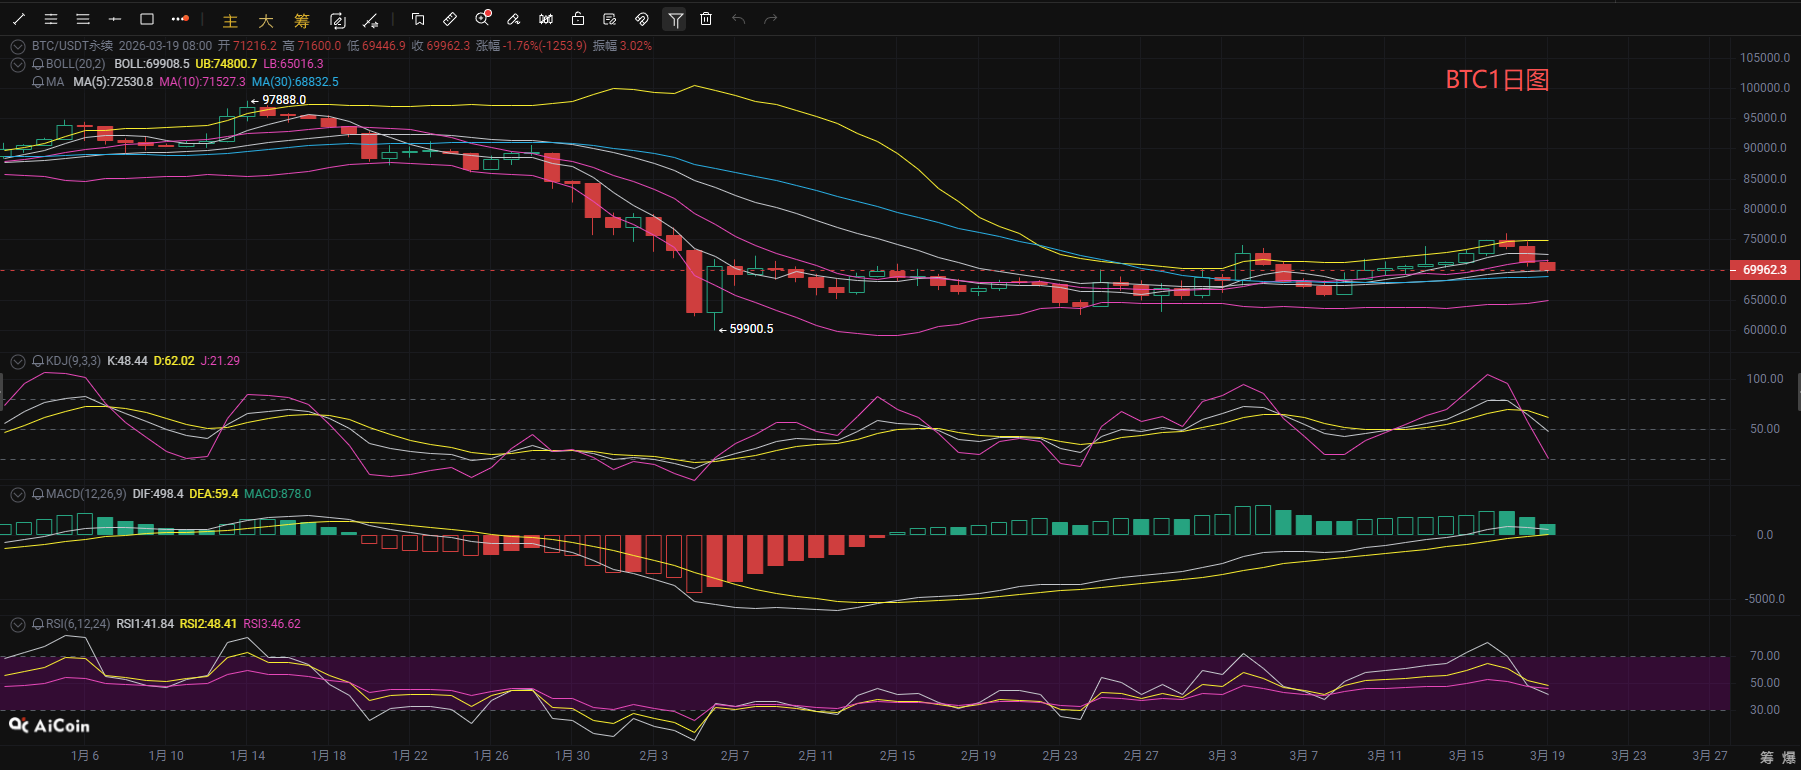The image size is (1801, 770).
Task: Click the 爆 button at bottom right
Action: pos(1789,757)
